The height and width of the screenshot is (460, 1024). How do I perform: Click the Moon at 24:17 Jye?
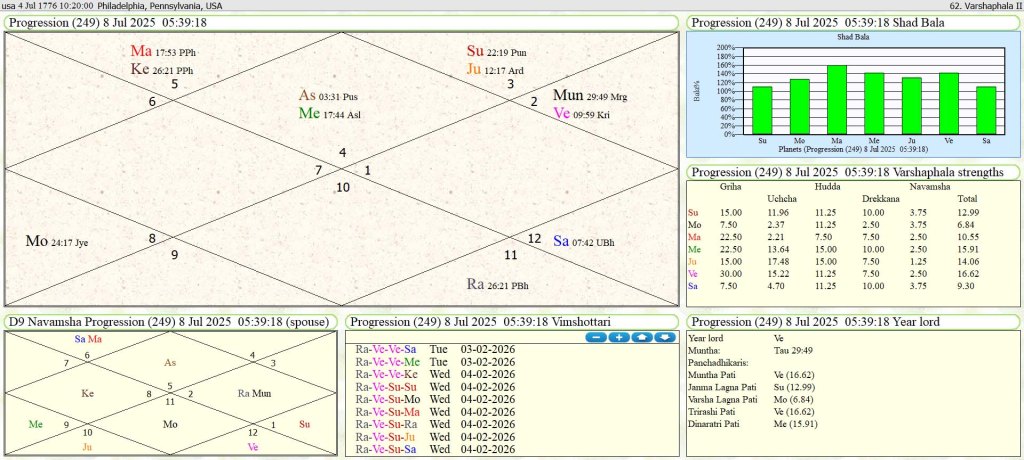[x=57, y=242]
